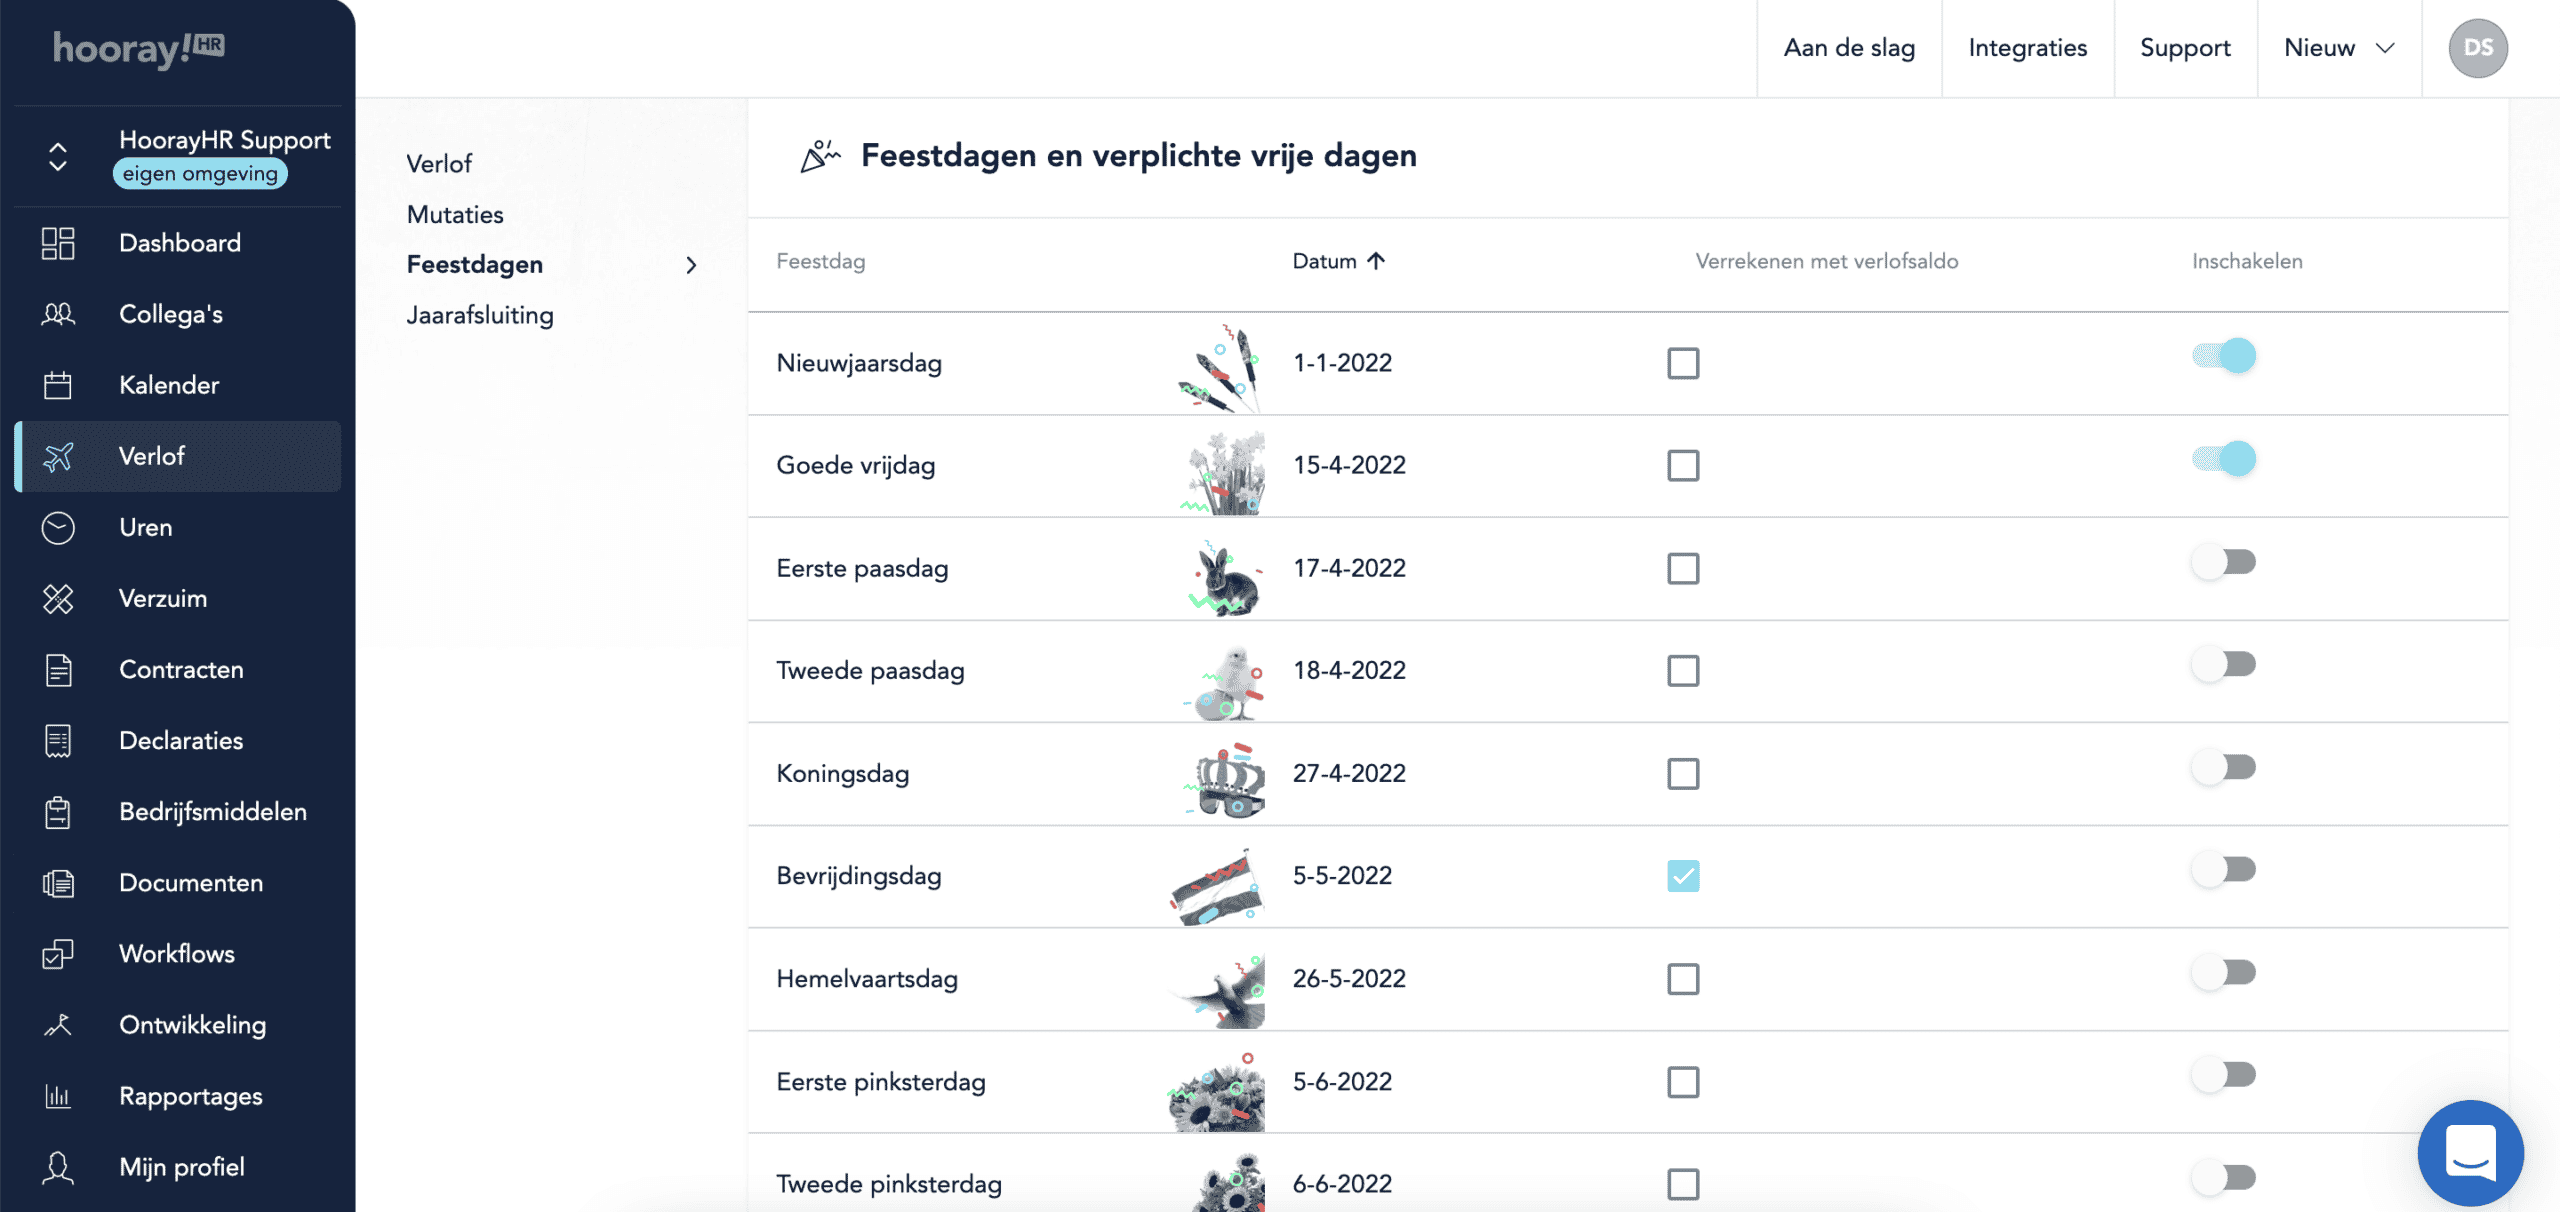Disable the Nieuwjaarsdag holiday toggle

2224,356
